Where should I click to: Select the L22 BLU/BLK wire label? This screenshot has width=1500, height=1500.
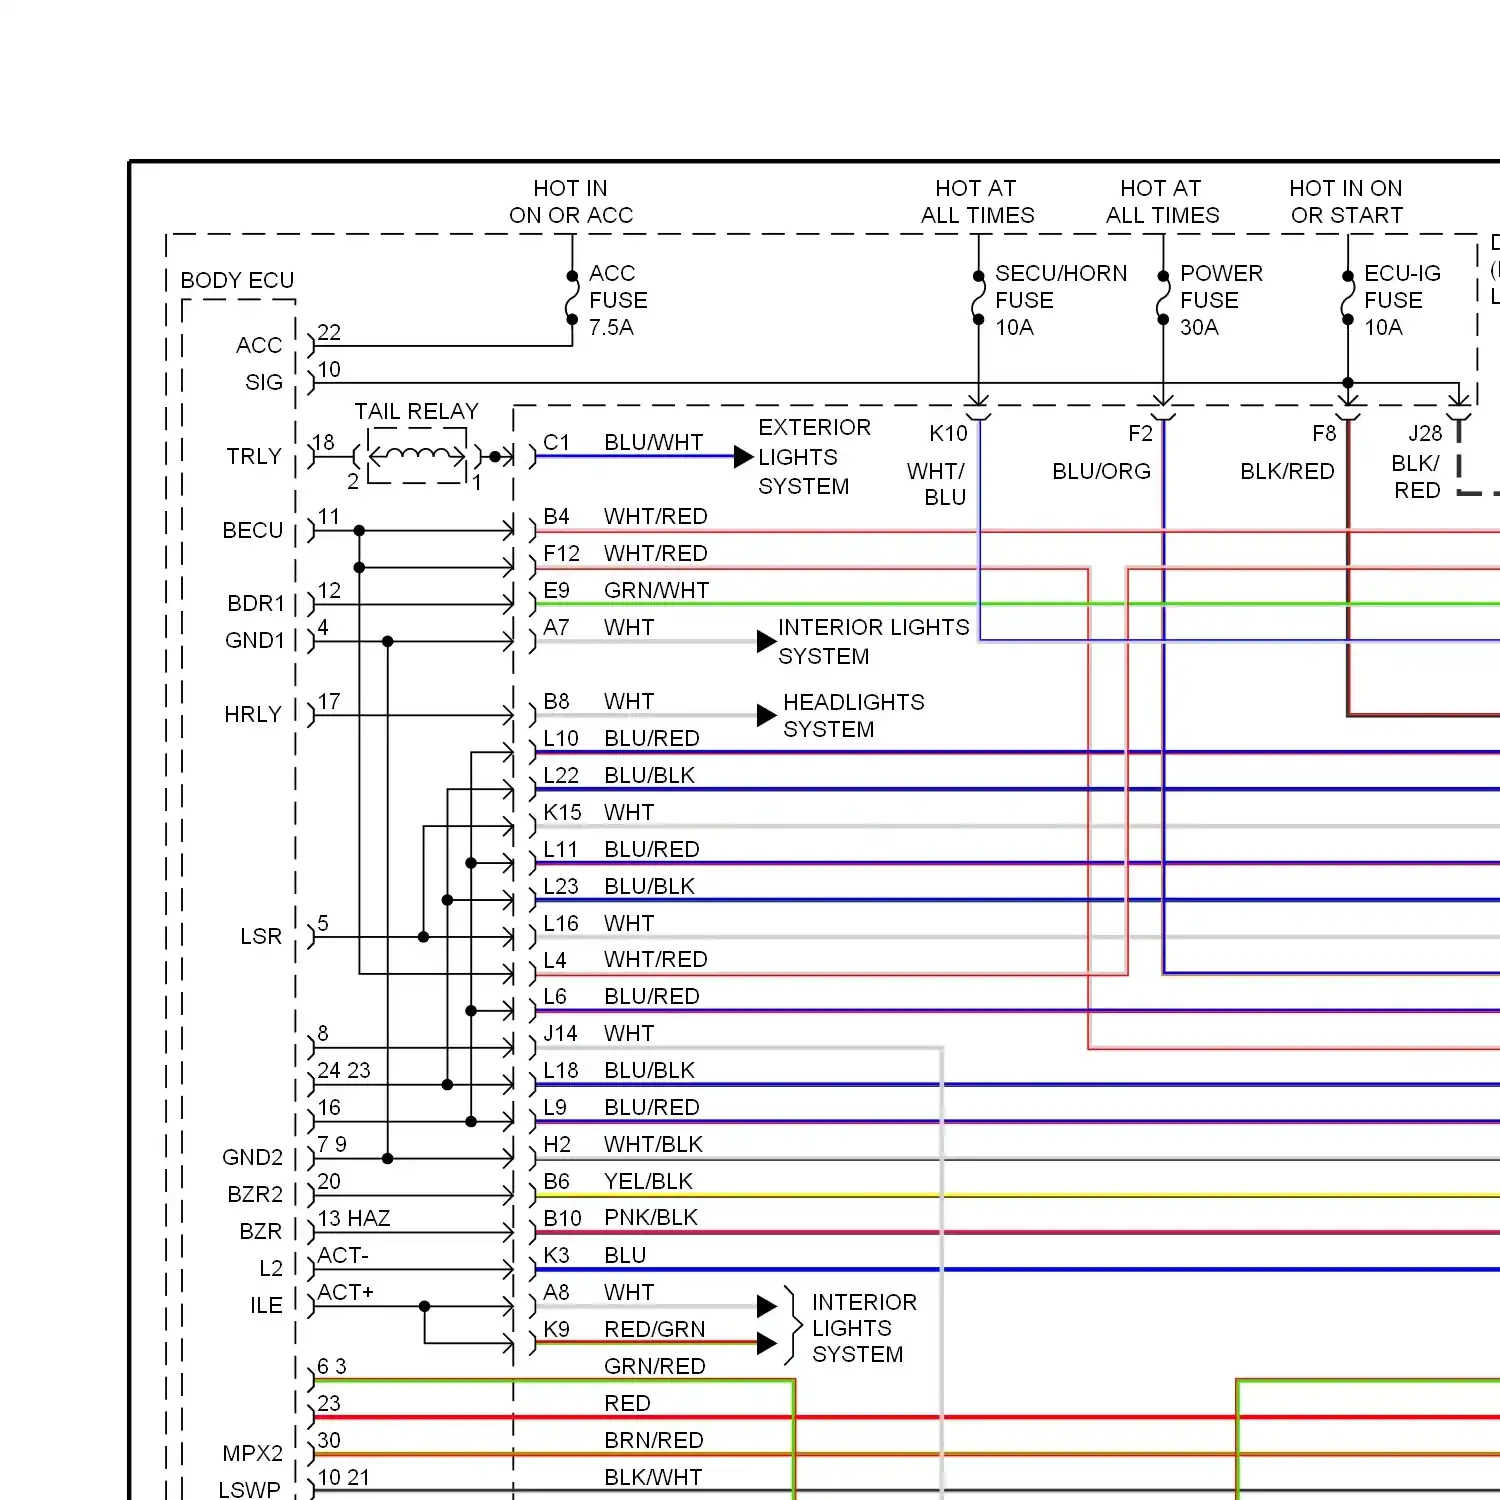(x=619, y=776)
